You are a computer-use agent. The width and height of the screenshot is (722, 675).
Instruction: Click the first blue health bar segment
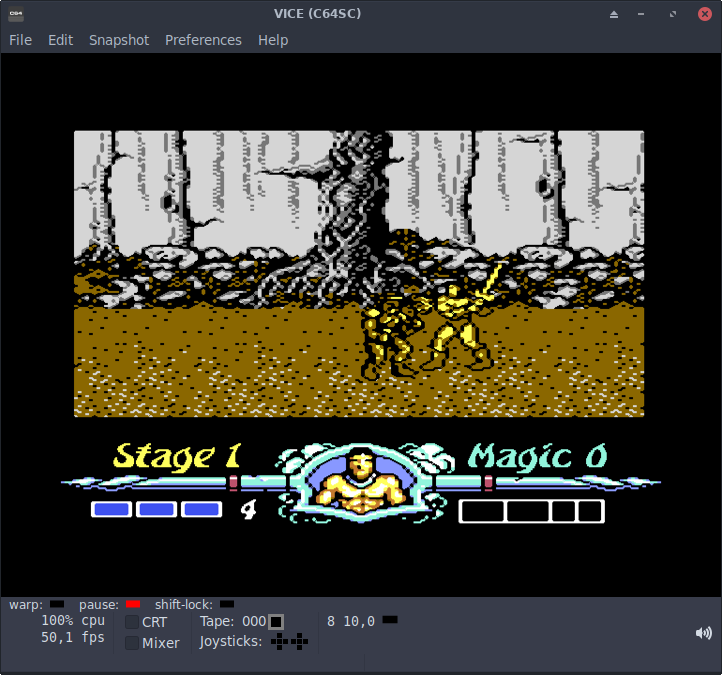tap(111, 509)
